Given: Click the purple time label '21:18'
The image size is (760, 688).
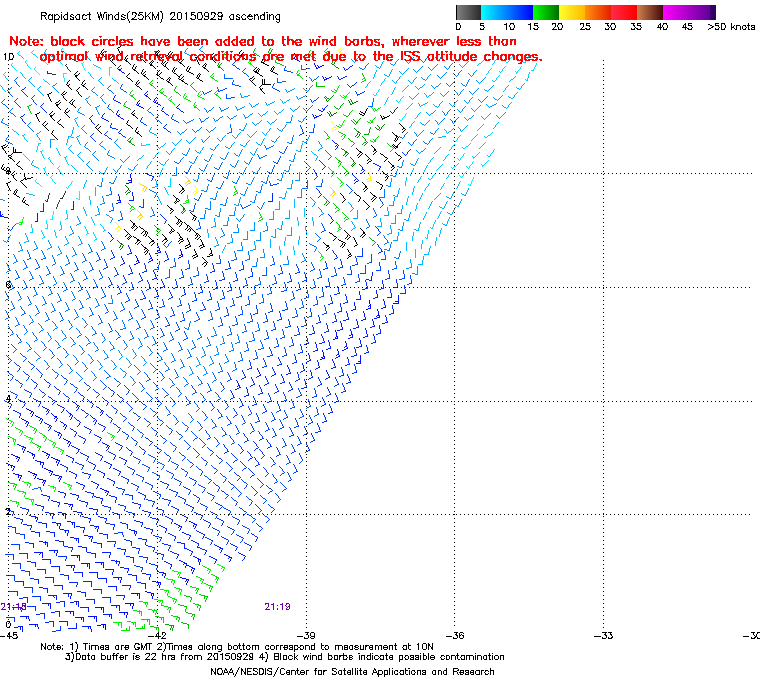Looking at the screenshot, I should [13, 607].
